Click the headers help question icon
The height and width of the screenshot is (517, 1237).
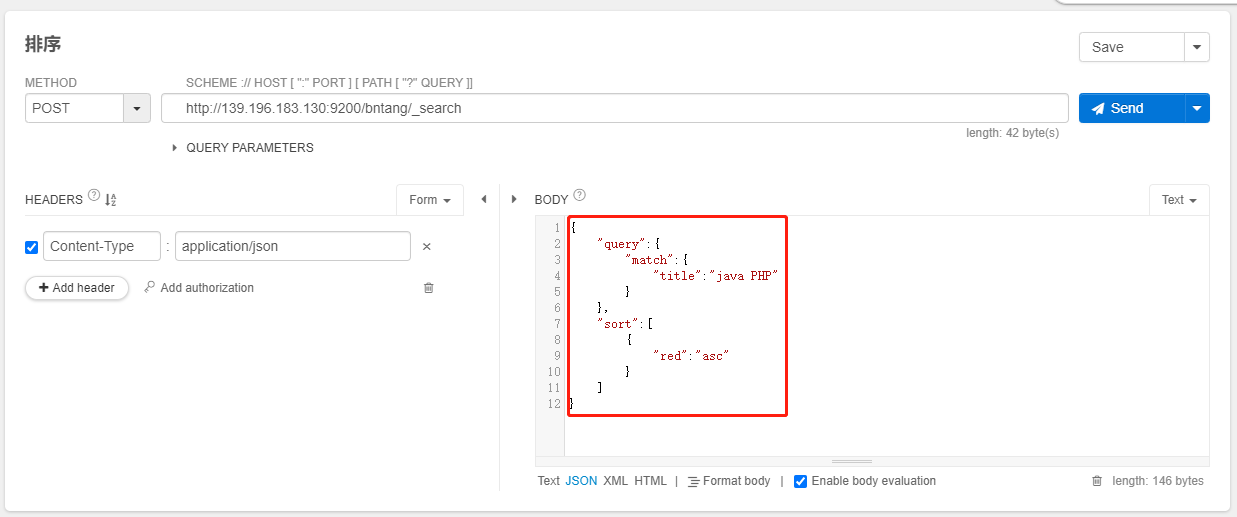pos(94,195)
